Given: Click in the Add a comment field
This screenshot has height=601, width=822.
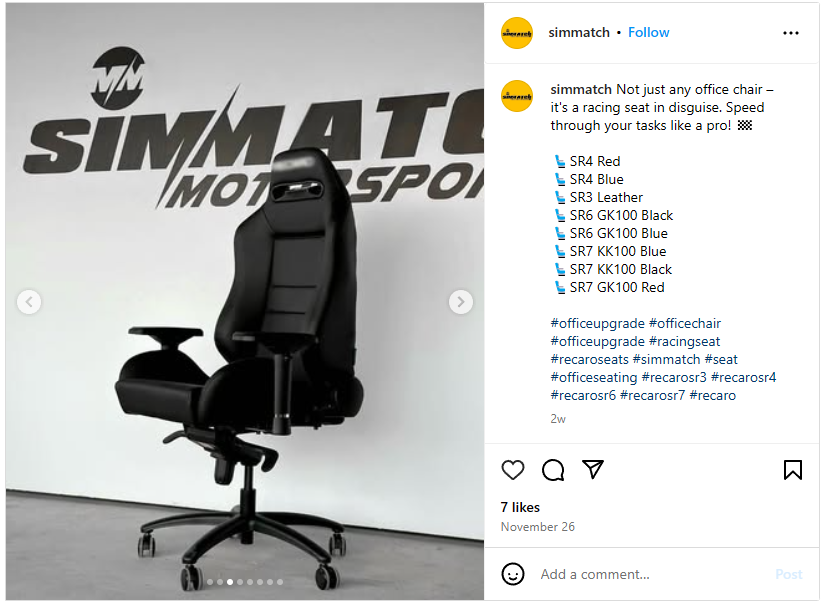Looking at the screenshot, I should (653, 574).
